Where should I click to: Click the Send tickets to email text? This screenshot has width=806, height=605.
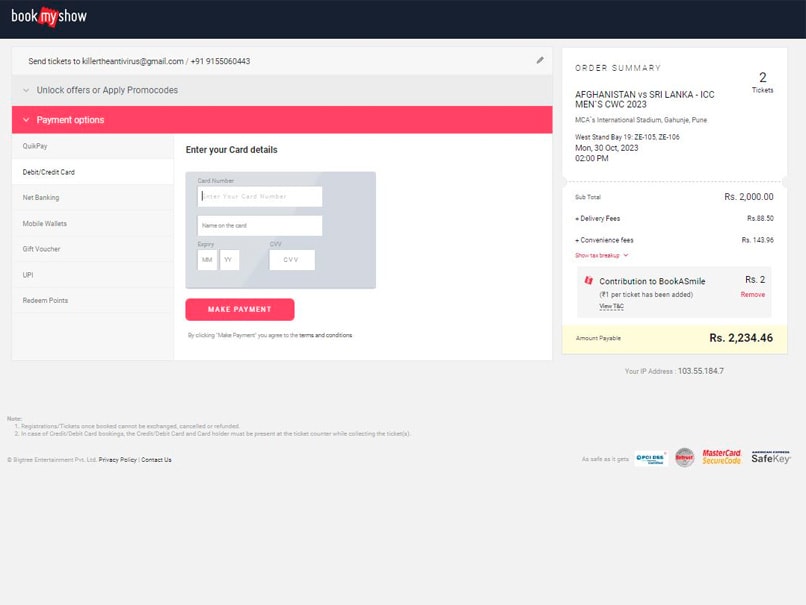[139, 61]
